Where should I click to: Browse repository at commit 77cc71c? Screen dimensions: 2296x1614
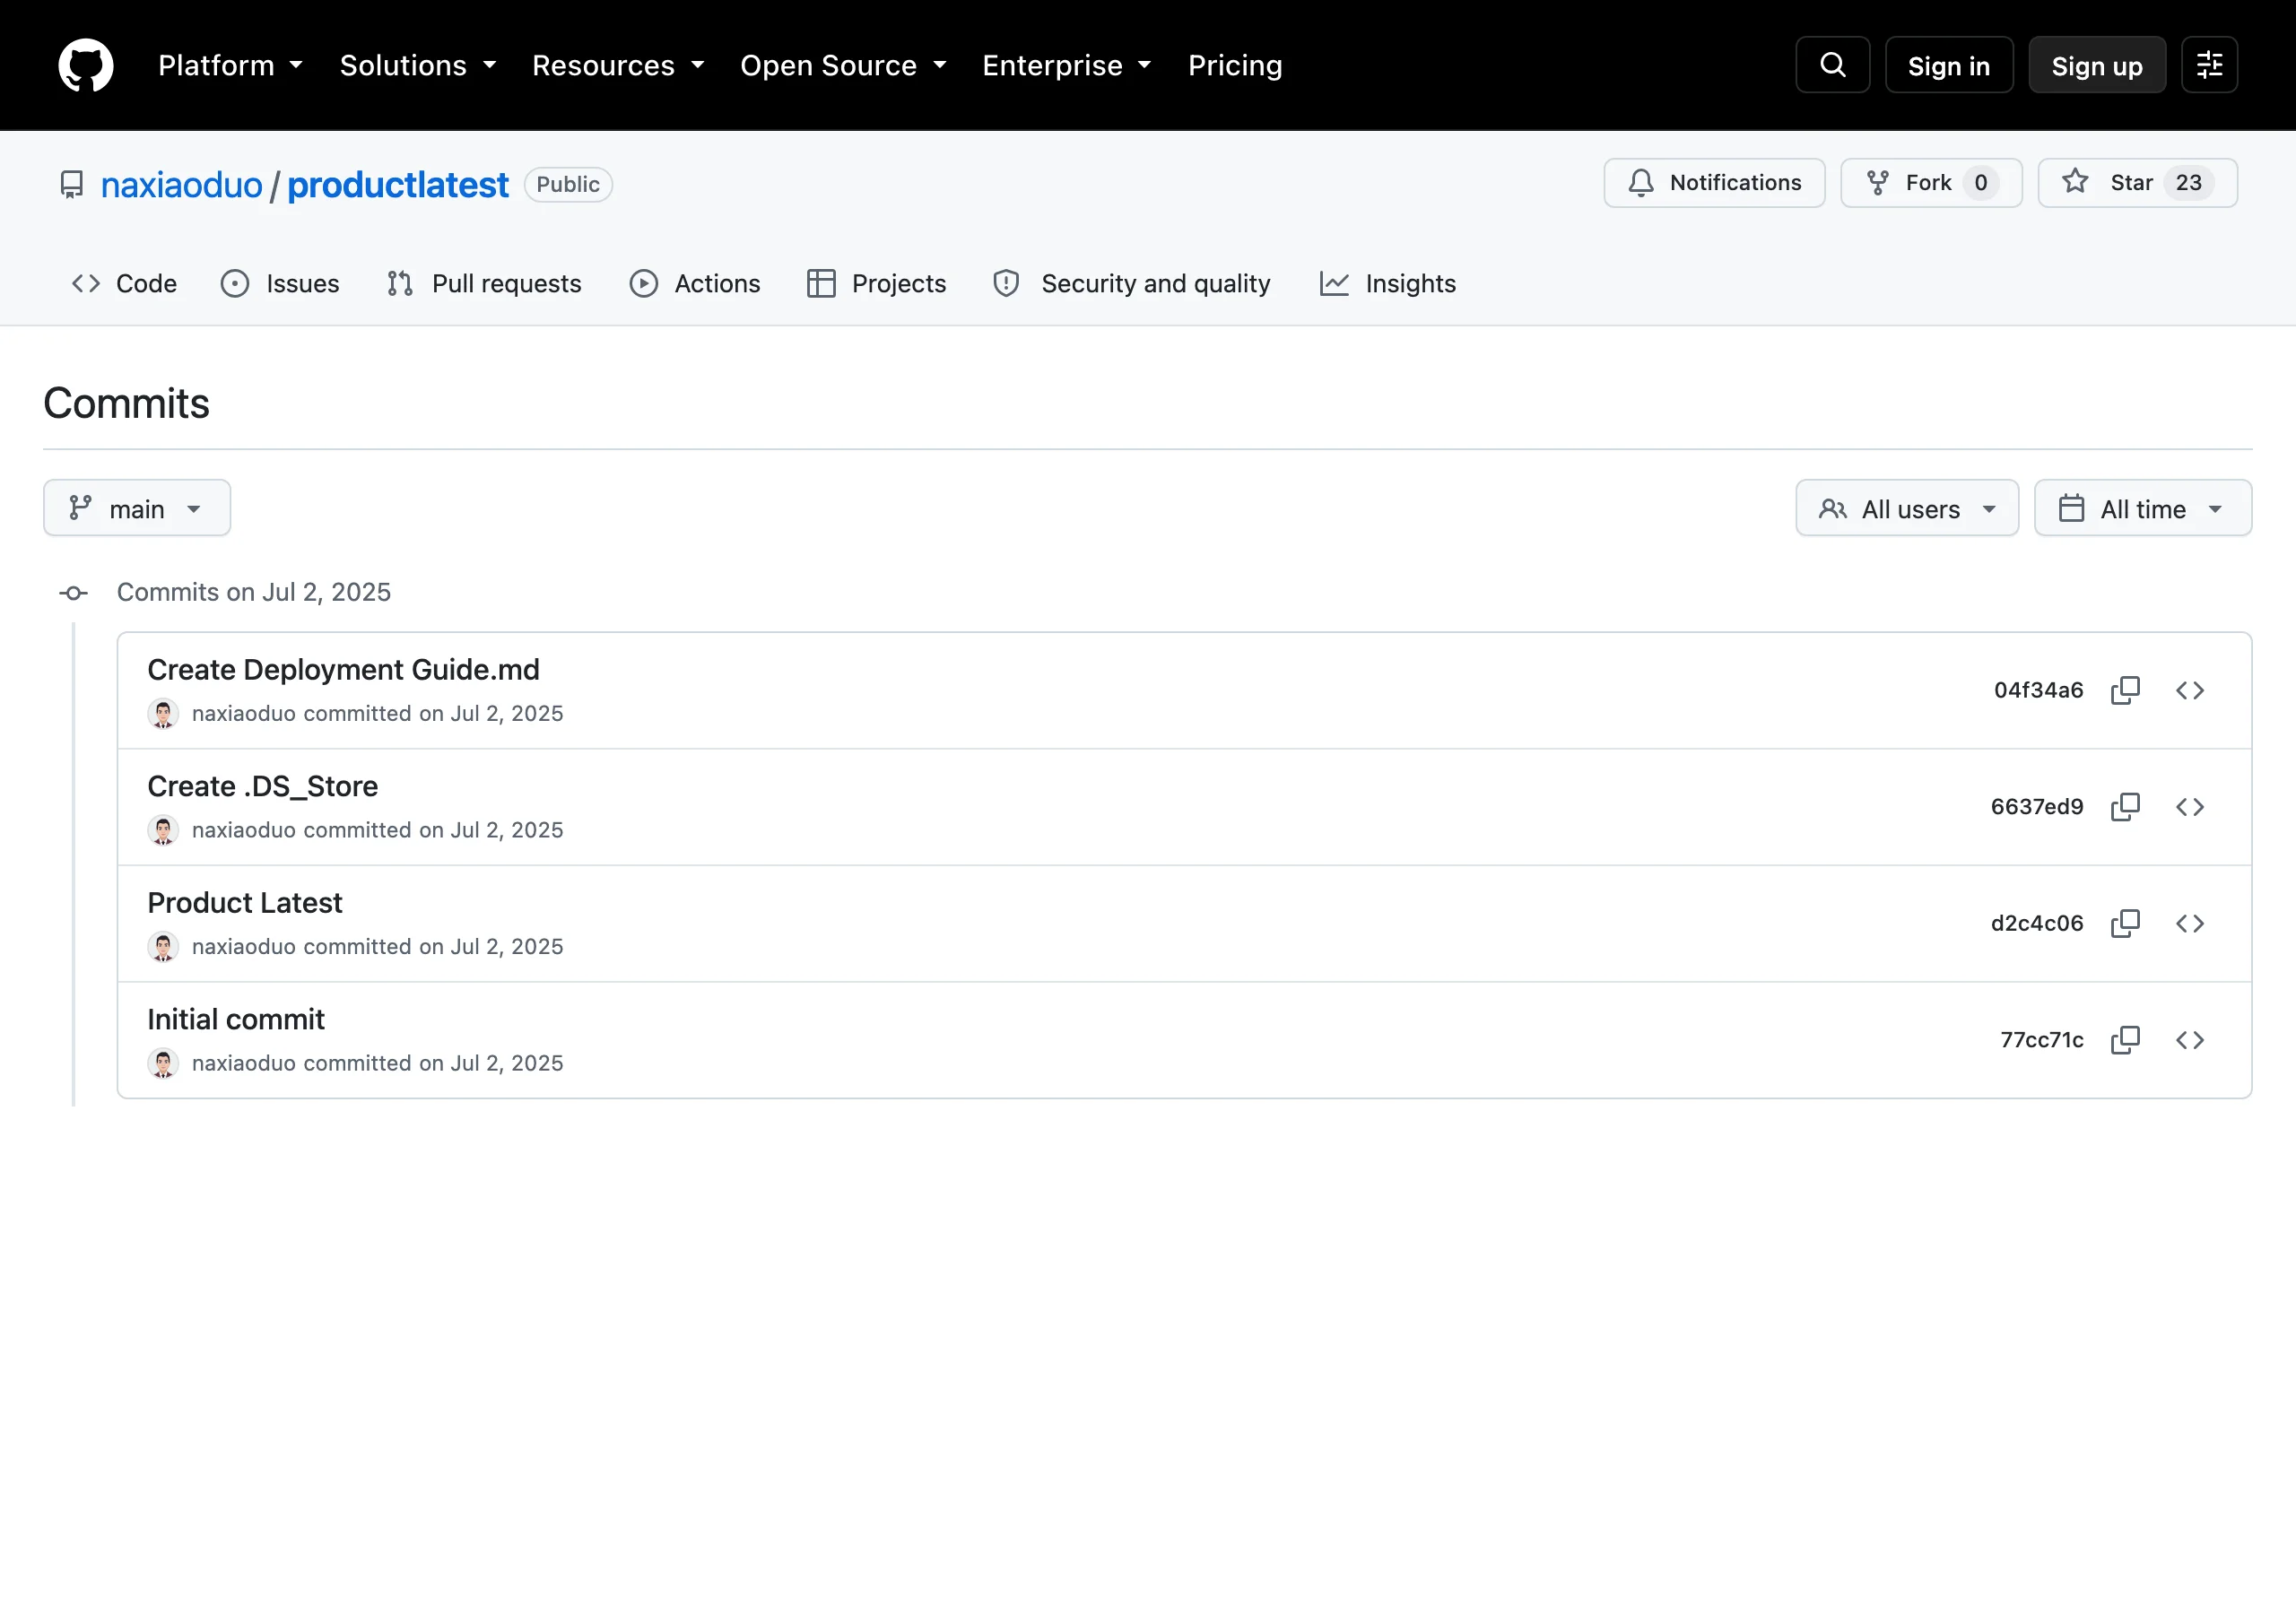pyautogui.click(x=2190, y=1040)
